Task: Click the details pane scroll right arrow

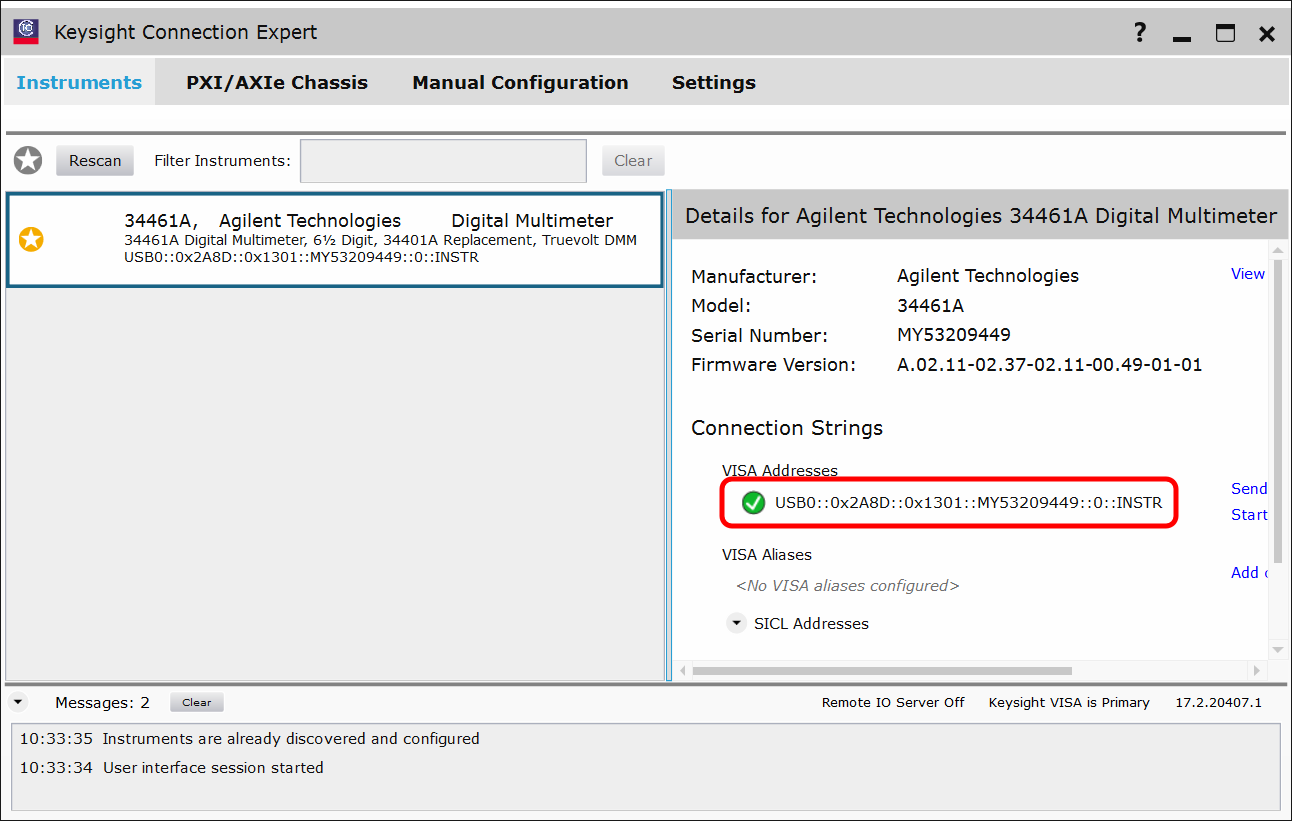Action: click(x=1257, y=671)
